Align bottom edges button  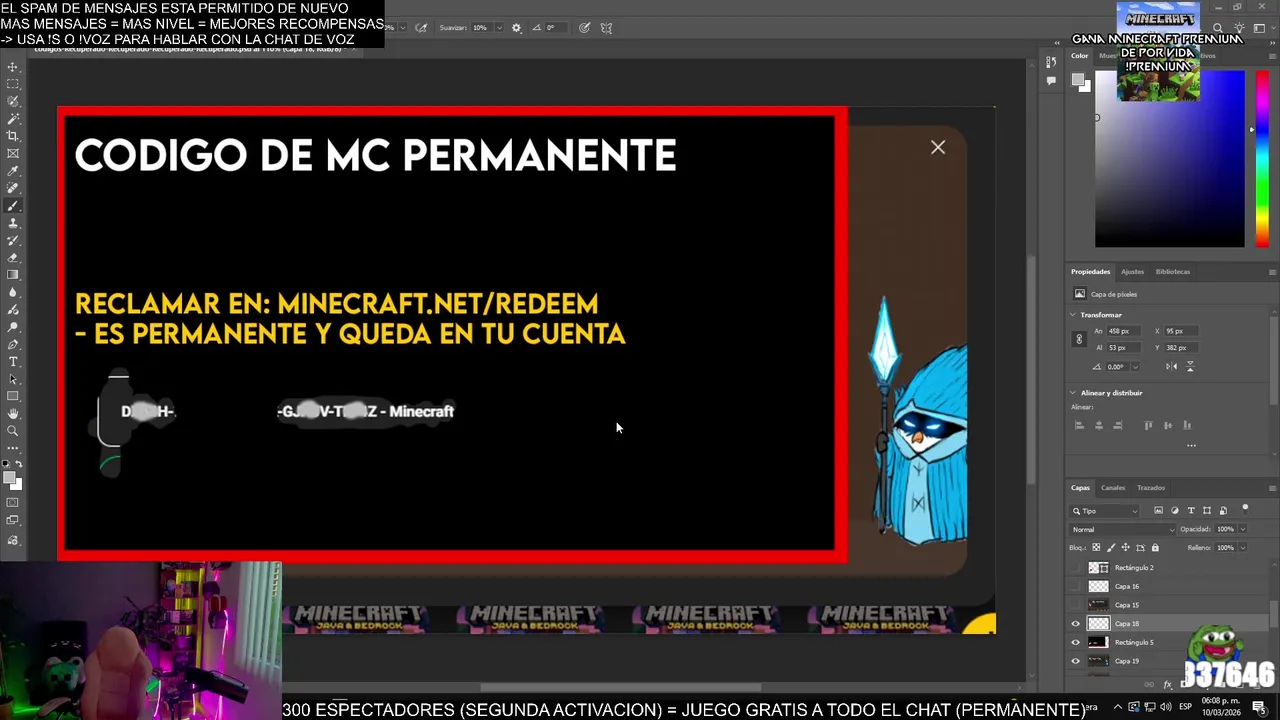point(1188,425)
